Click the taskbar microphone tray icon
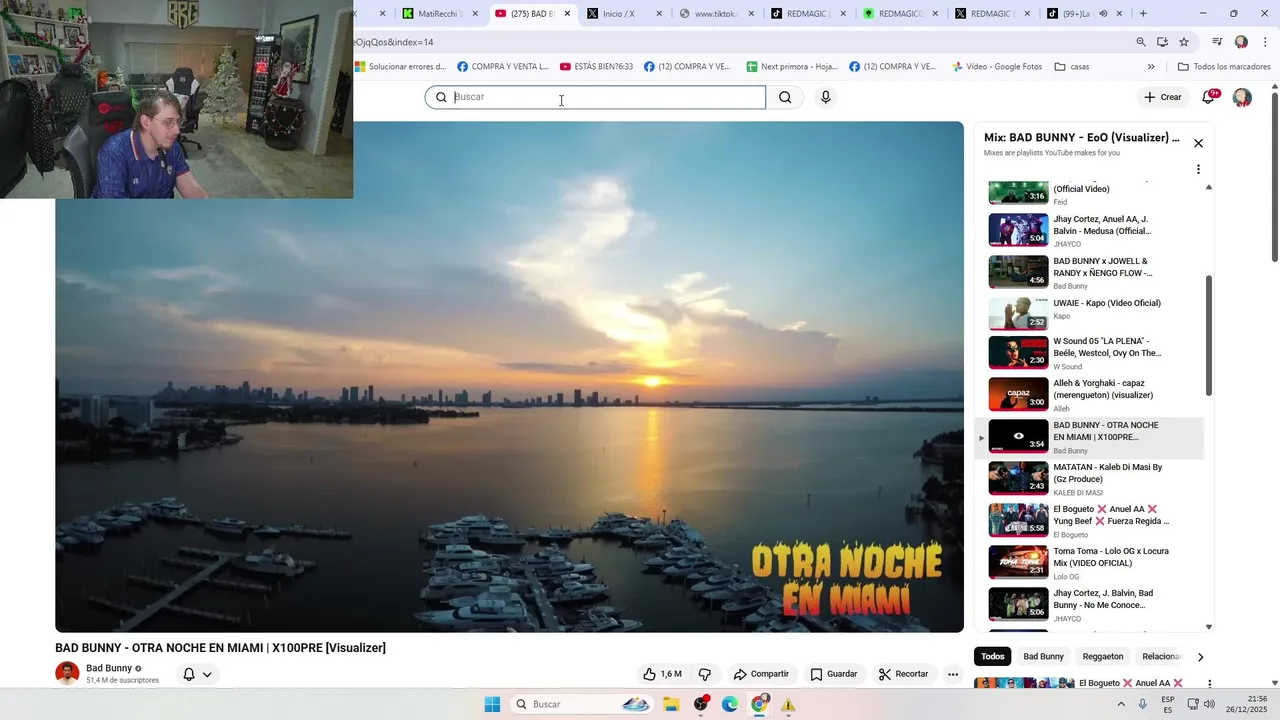The image size is (1280, 720). [x=1142, y=704]
